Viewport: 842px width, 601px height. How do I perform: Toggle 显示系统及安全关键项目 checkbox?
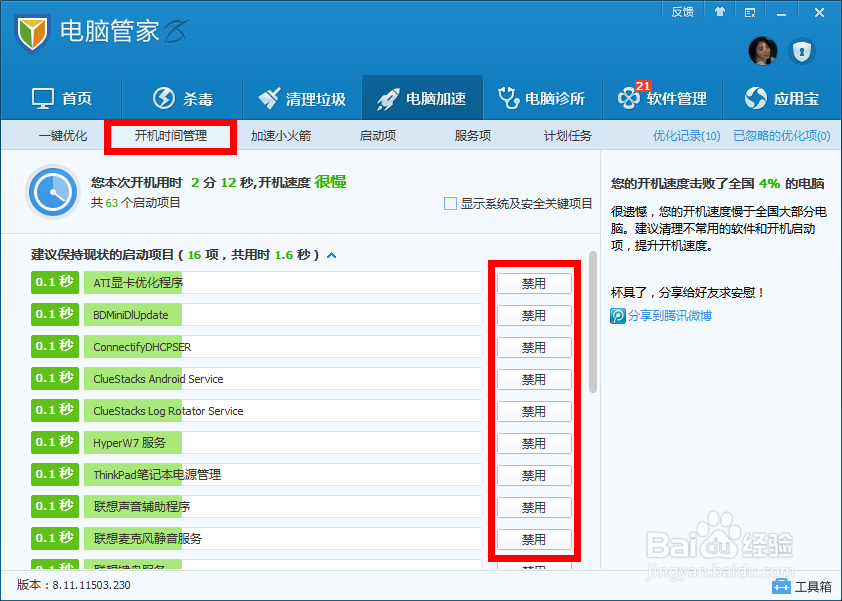tap(451, 204)
